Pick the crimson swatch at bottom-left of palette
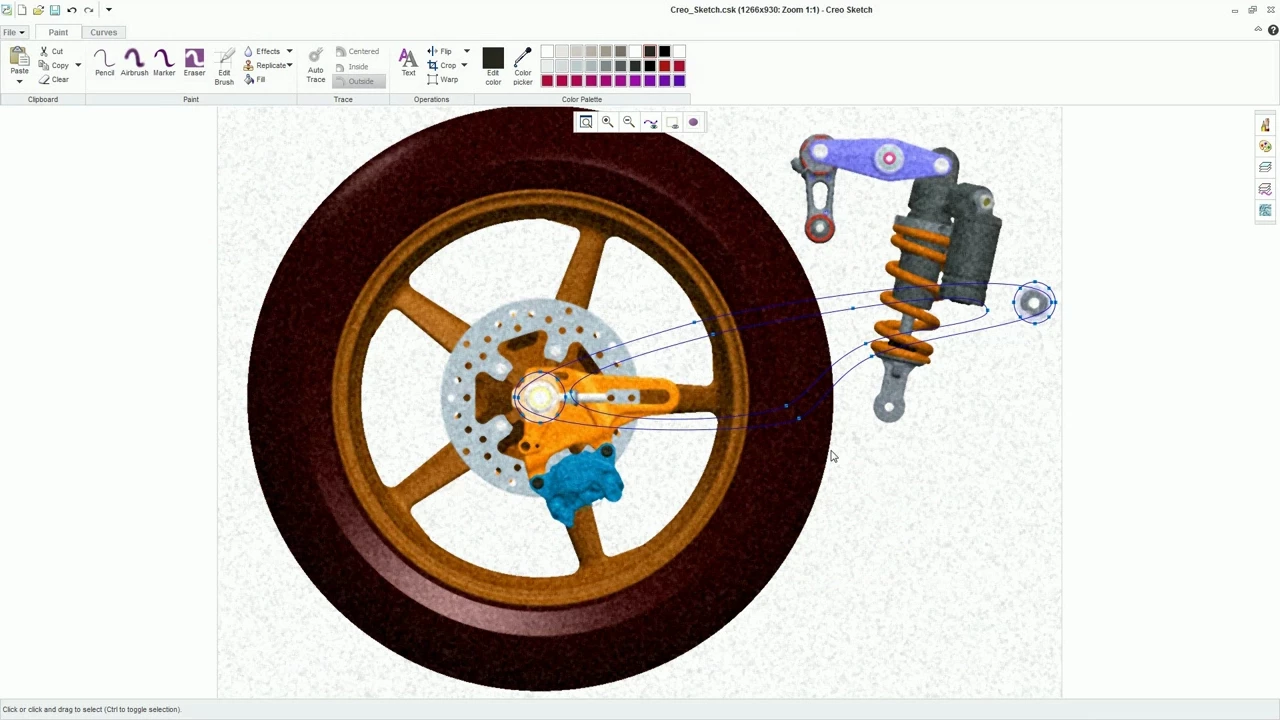1280x720 pixels. pyautogui.click(x=547, y=80)
